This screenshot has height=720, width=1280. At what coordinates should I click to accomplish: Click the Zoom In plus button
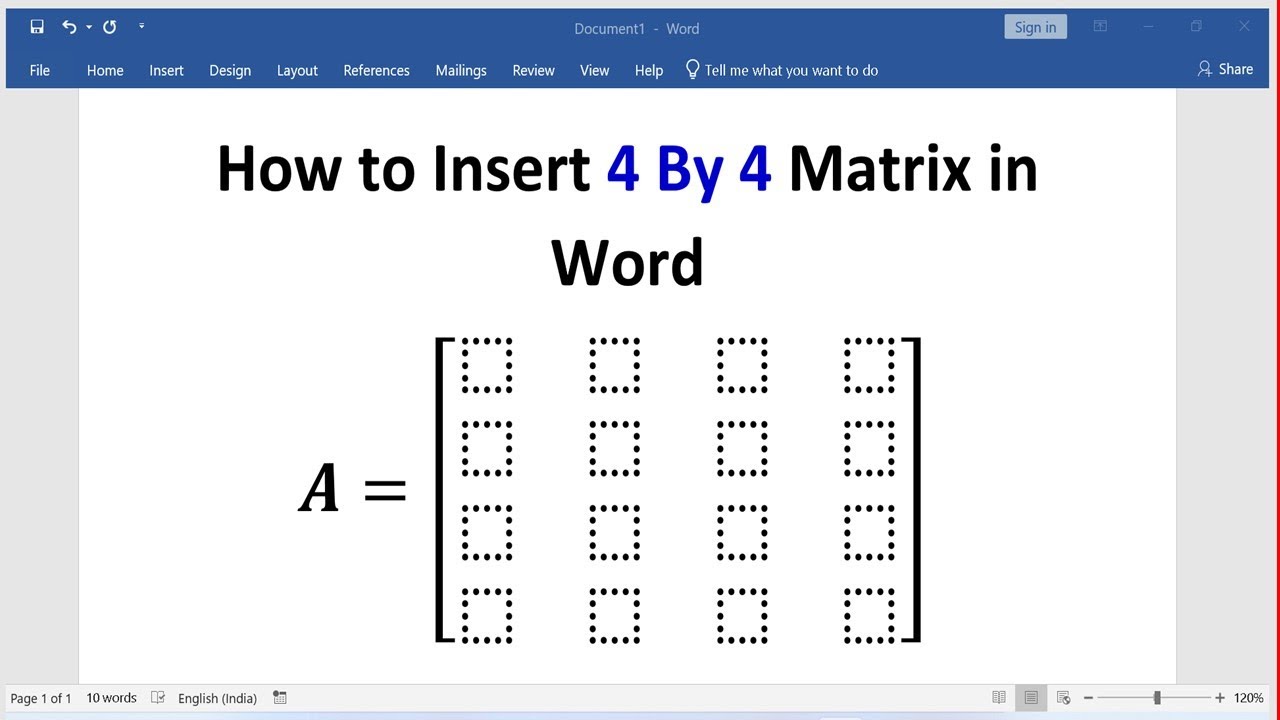(x=1219, y=698)
